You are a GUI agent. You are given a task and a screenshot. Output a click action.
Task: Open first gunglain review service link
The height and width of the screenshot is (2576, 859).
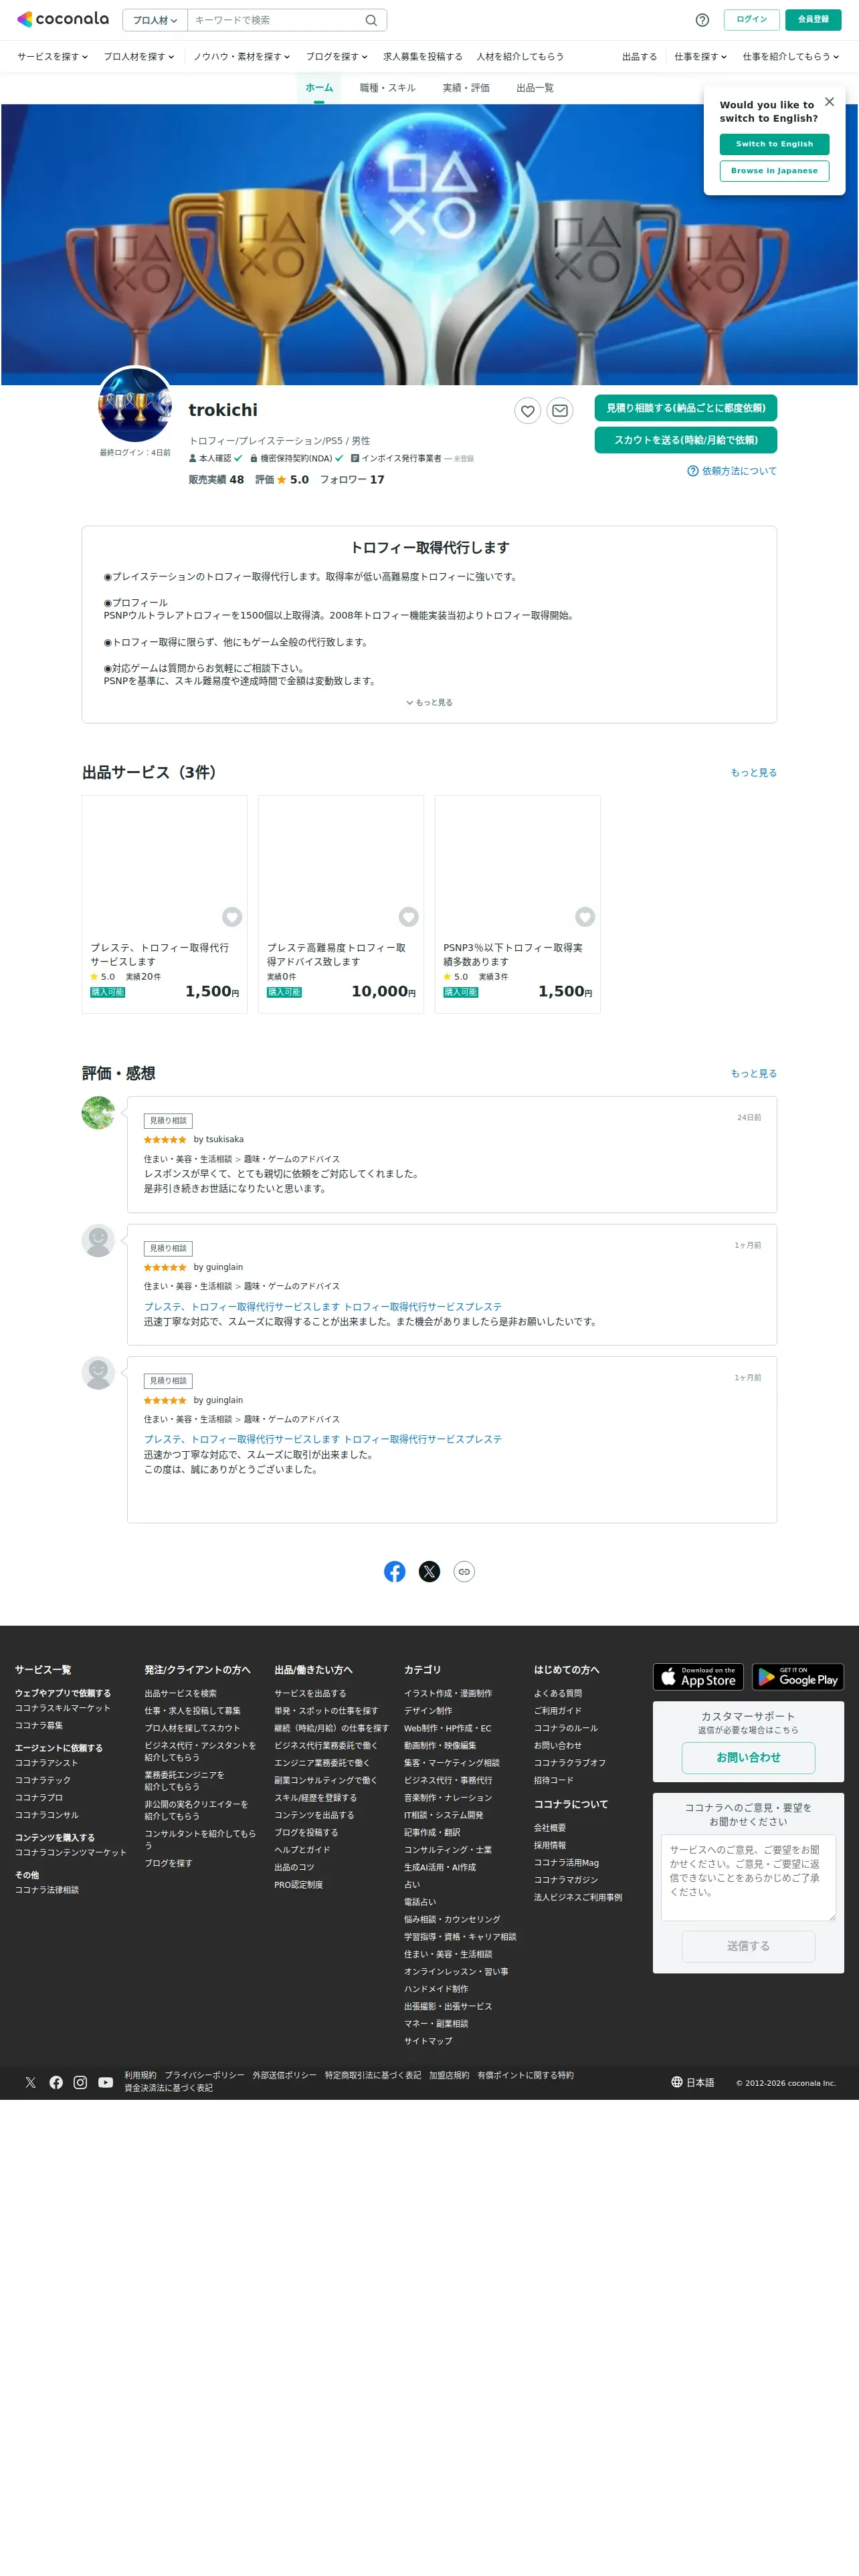pyautogui.click(x=323, y=1307)
